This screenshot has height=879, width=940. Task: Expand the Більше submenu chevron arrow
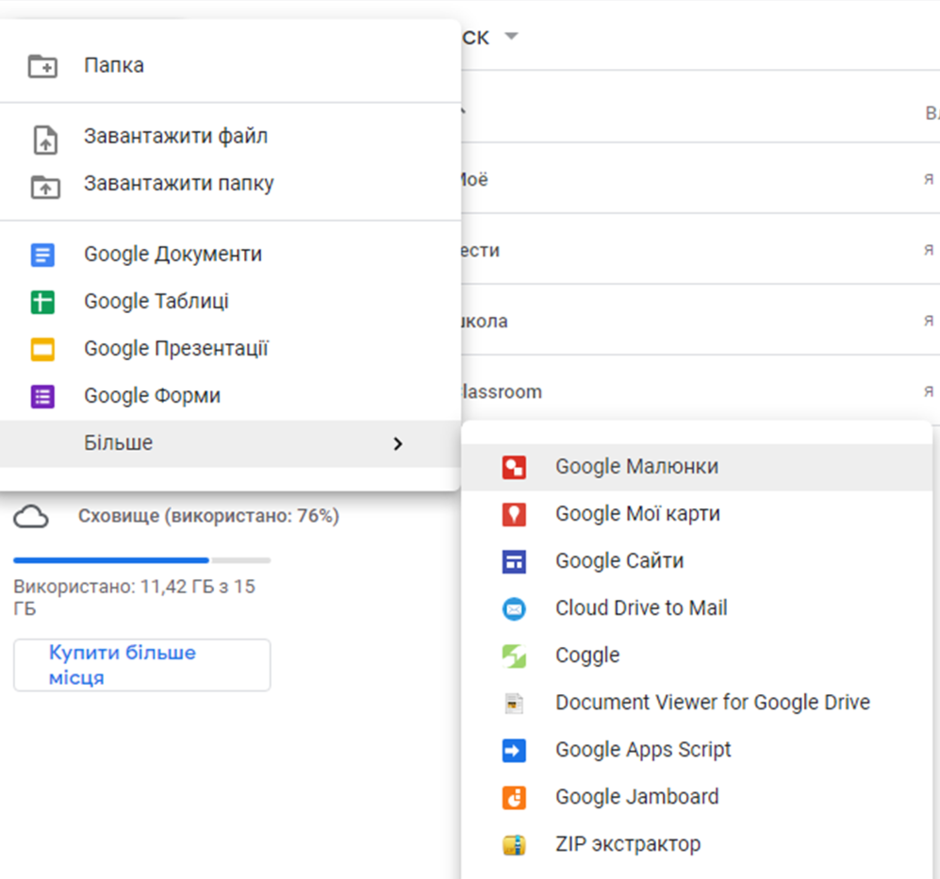pyautogui.click(x=397, y=444)
